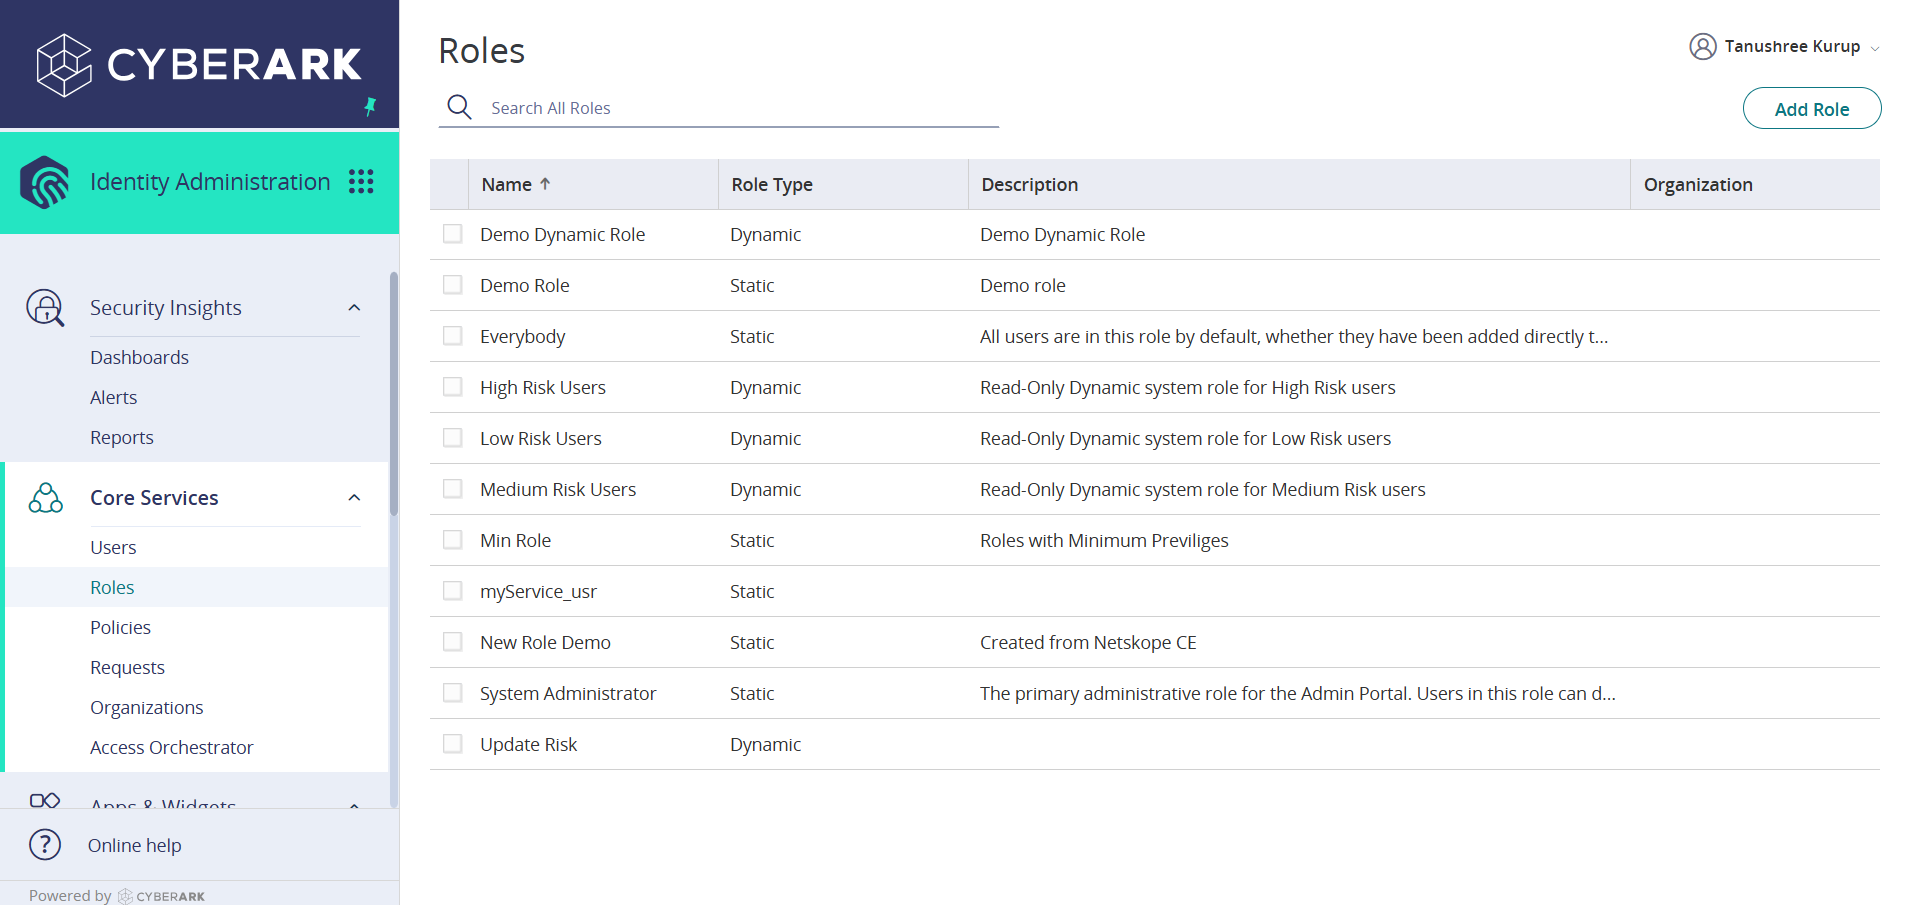1912x905 pixels.
Task: Go to Requests in the sidebar
Action: pos(127,667)
